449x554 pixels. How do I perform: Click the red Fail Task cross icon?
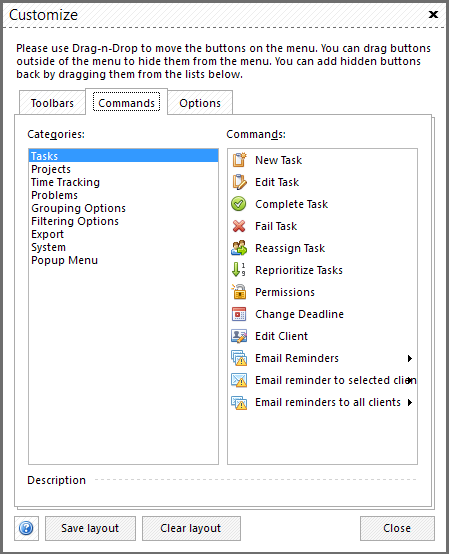tap(239, 226)
